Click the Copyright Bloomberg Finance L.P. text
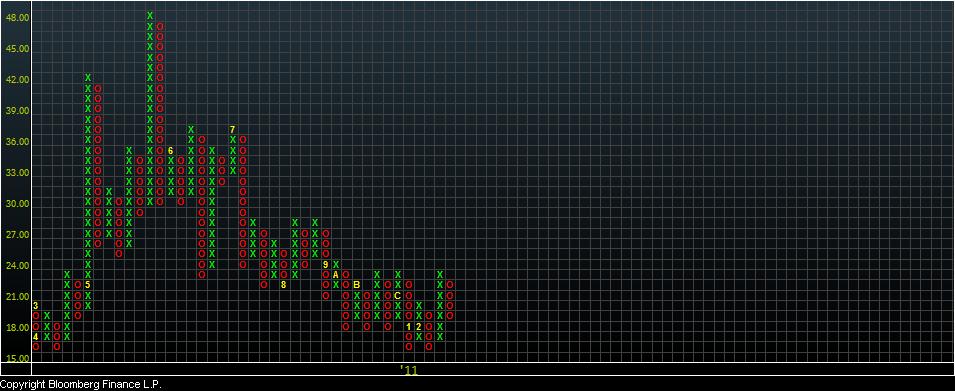 coord(81,384)
